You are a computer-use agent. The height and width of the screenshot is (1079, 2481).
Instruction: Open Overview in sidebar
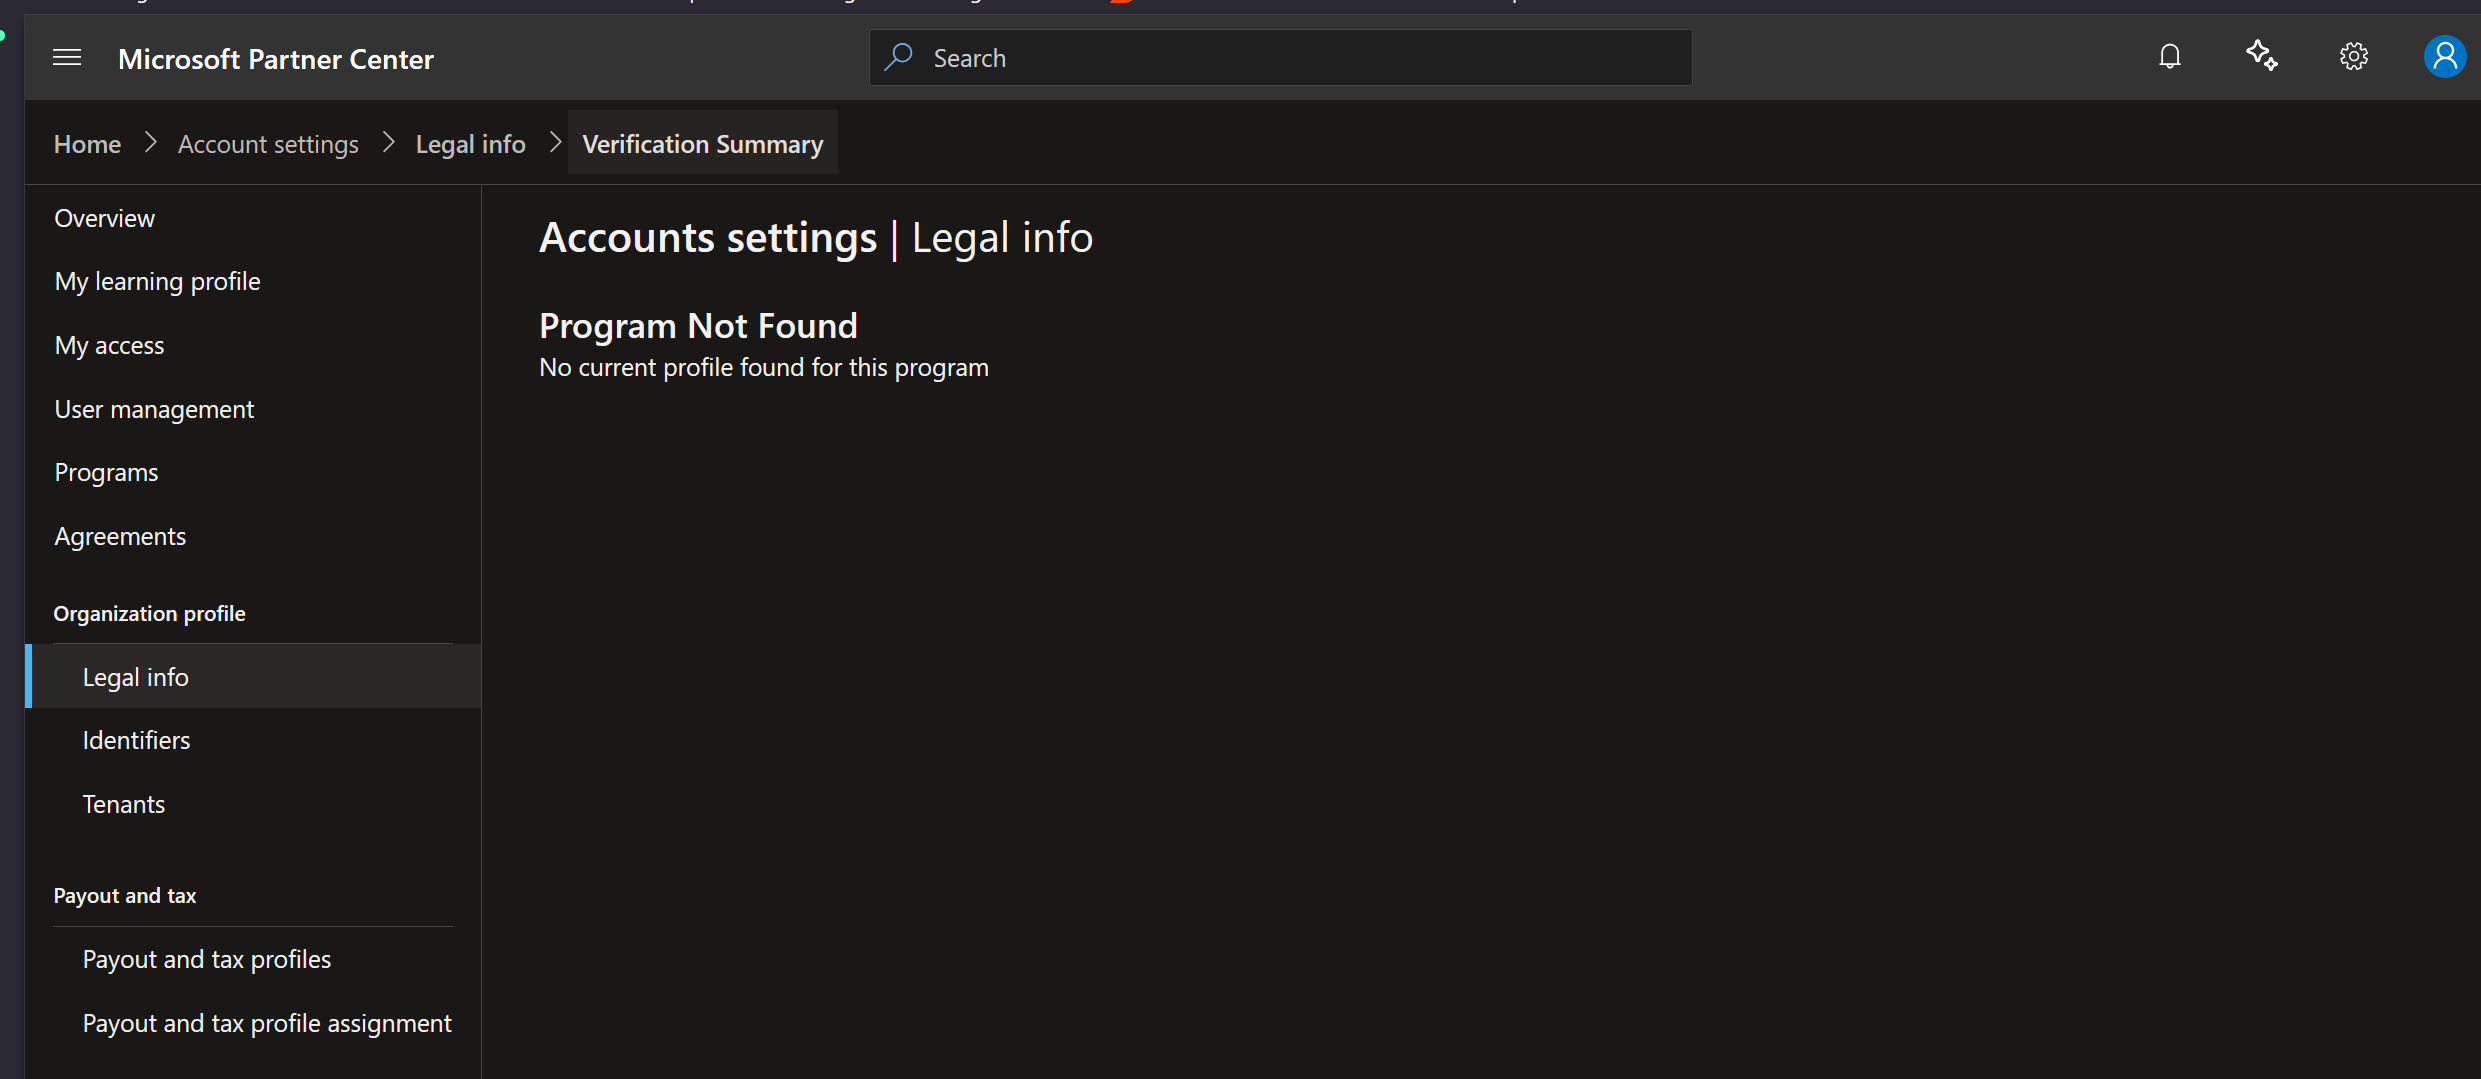click(105, 218)
